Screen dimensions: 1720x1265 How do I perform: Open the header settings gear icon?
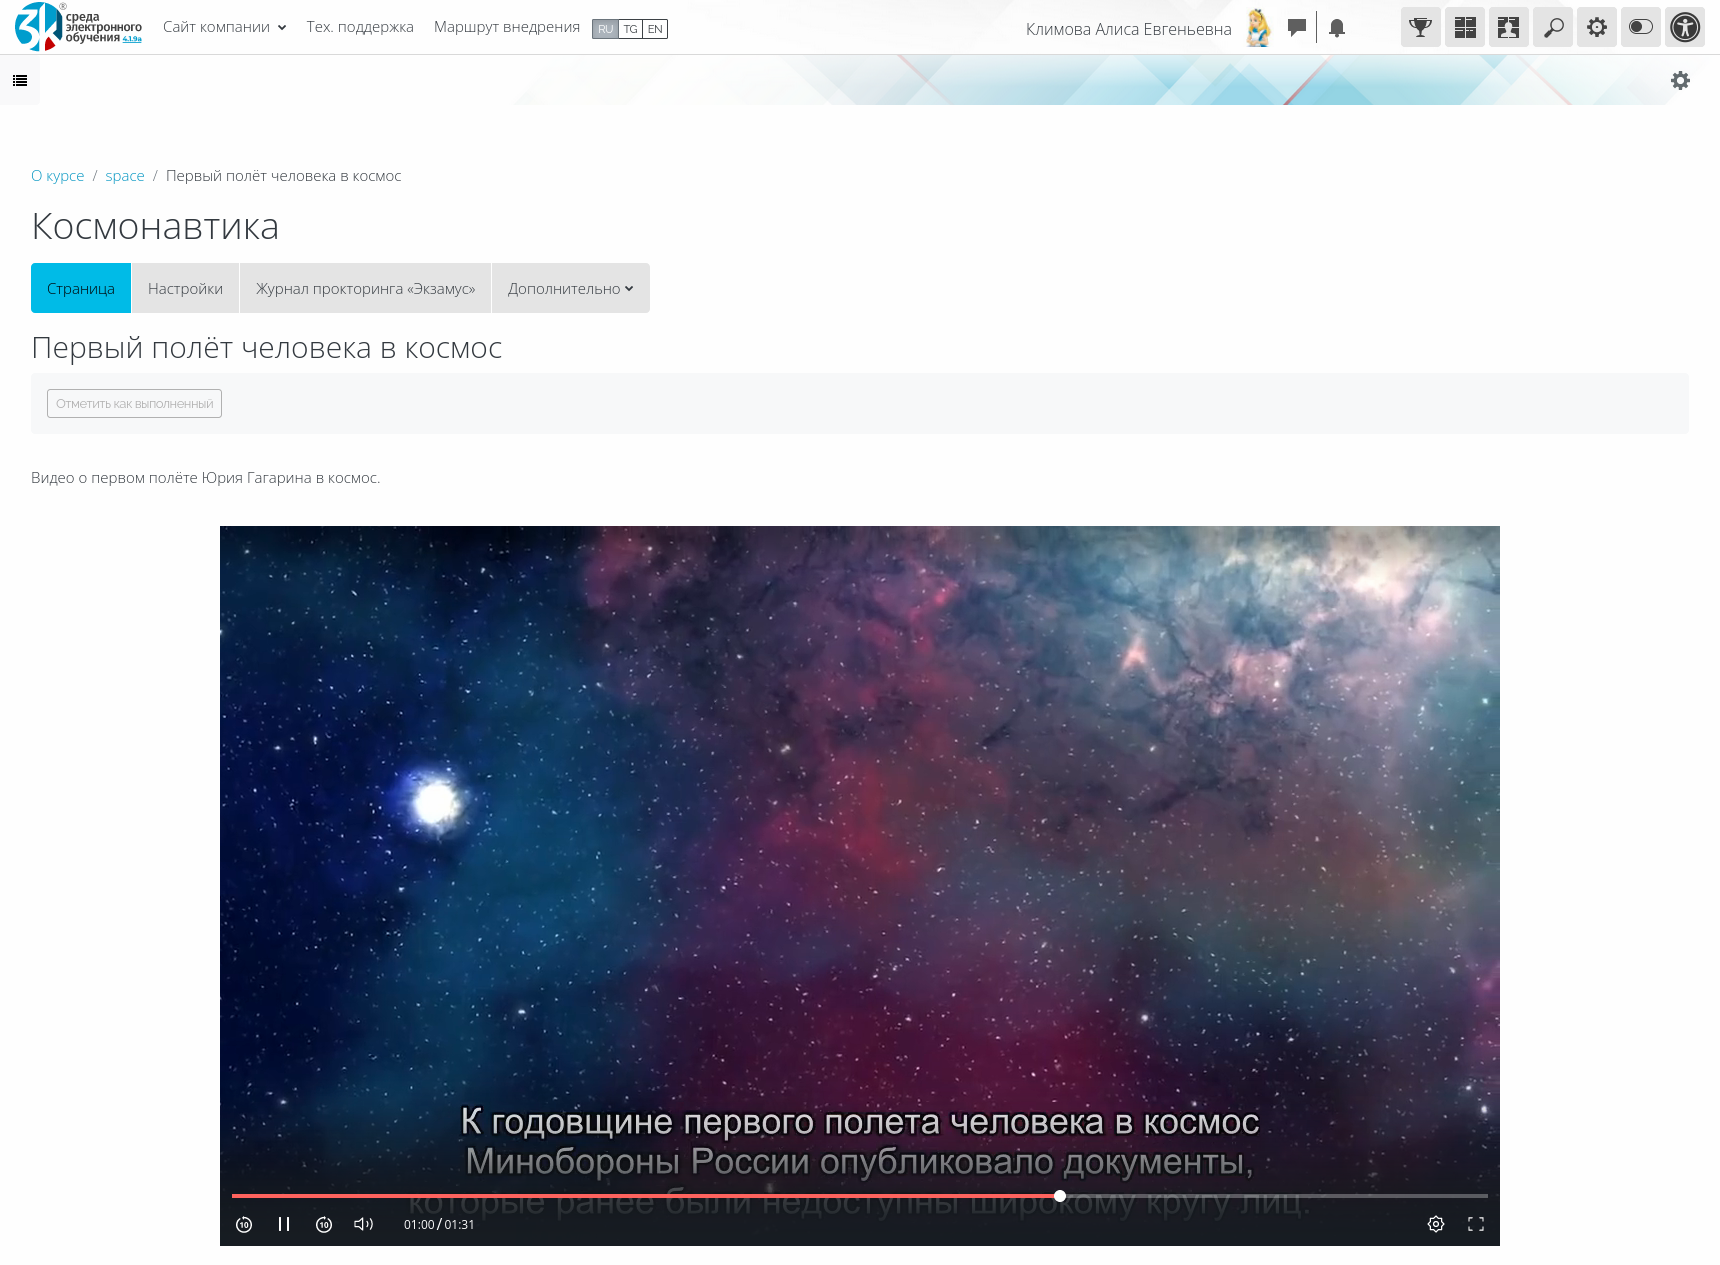click(x=1597, y=27)
